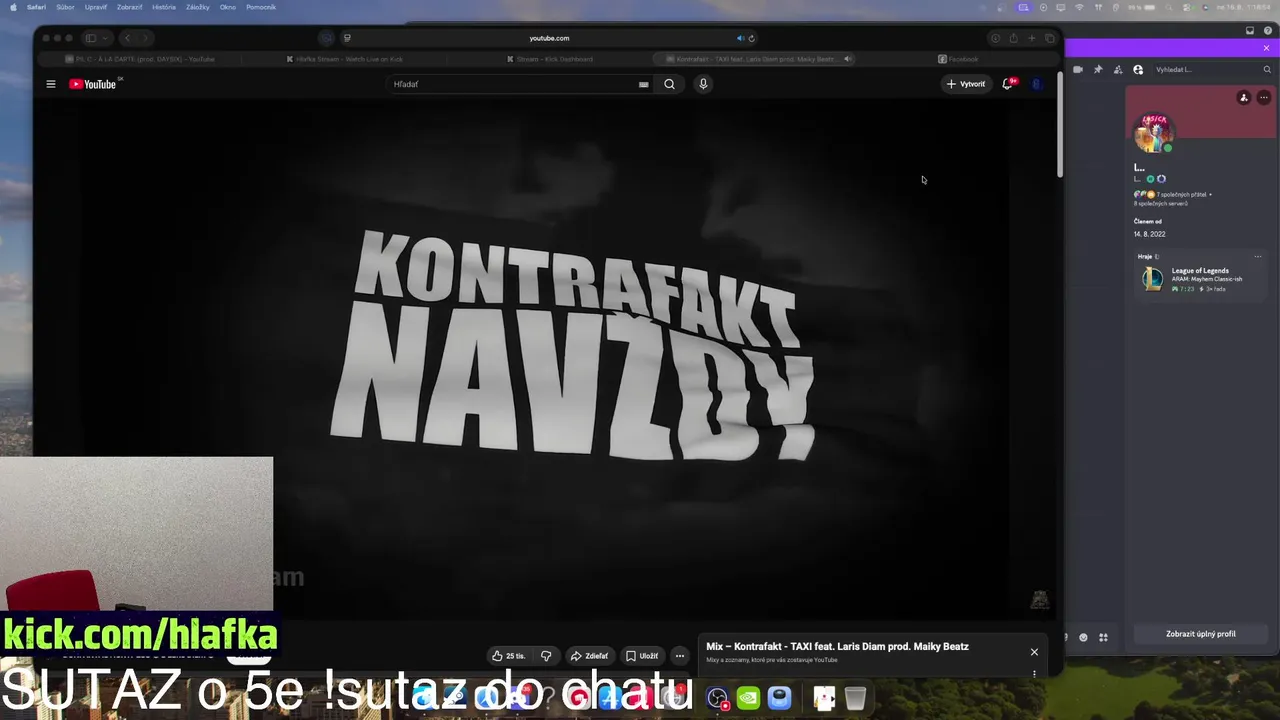The image size is (1280, 720).
Task: Click the Mix – Kontrafakt - TAXI playlist title
Action: coord(837,647)
